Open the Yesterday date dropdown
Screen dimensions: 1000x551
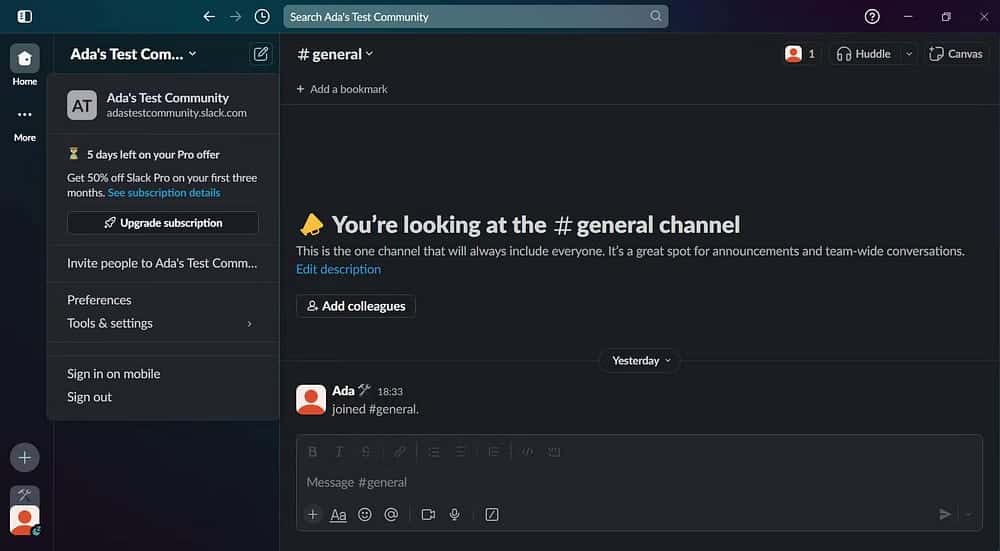click(x=640, y=361)
